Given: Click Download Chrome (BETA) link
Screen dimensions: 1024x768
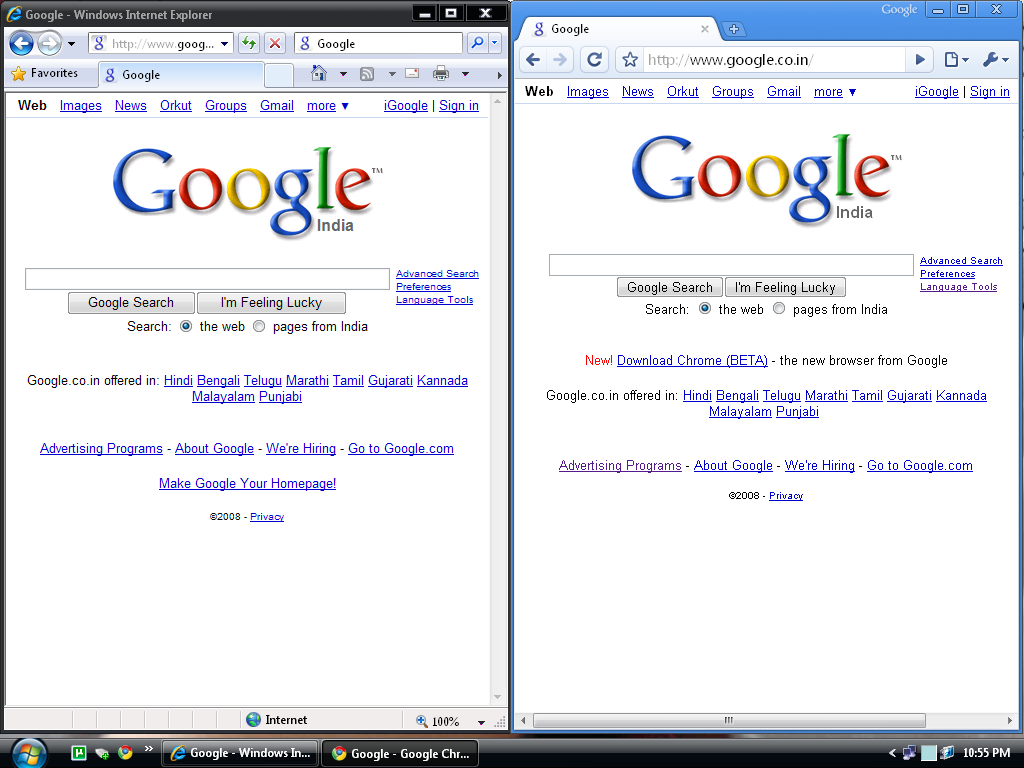Looking at the screenshot, I should [692, 360].
